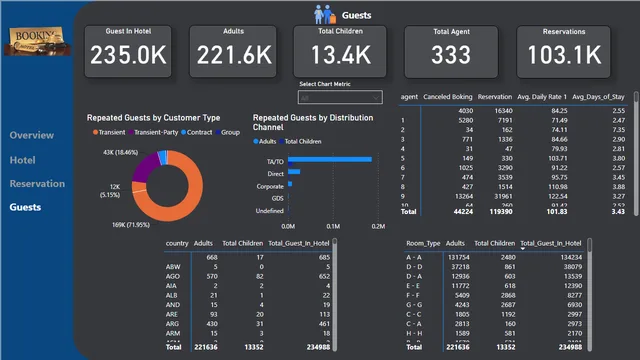Sort by the agent column header
This screenshot has height=360, width=640.
(x=409, y=97)
